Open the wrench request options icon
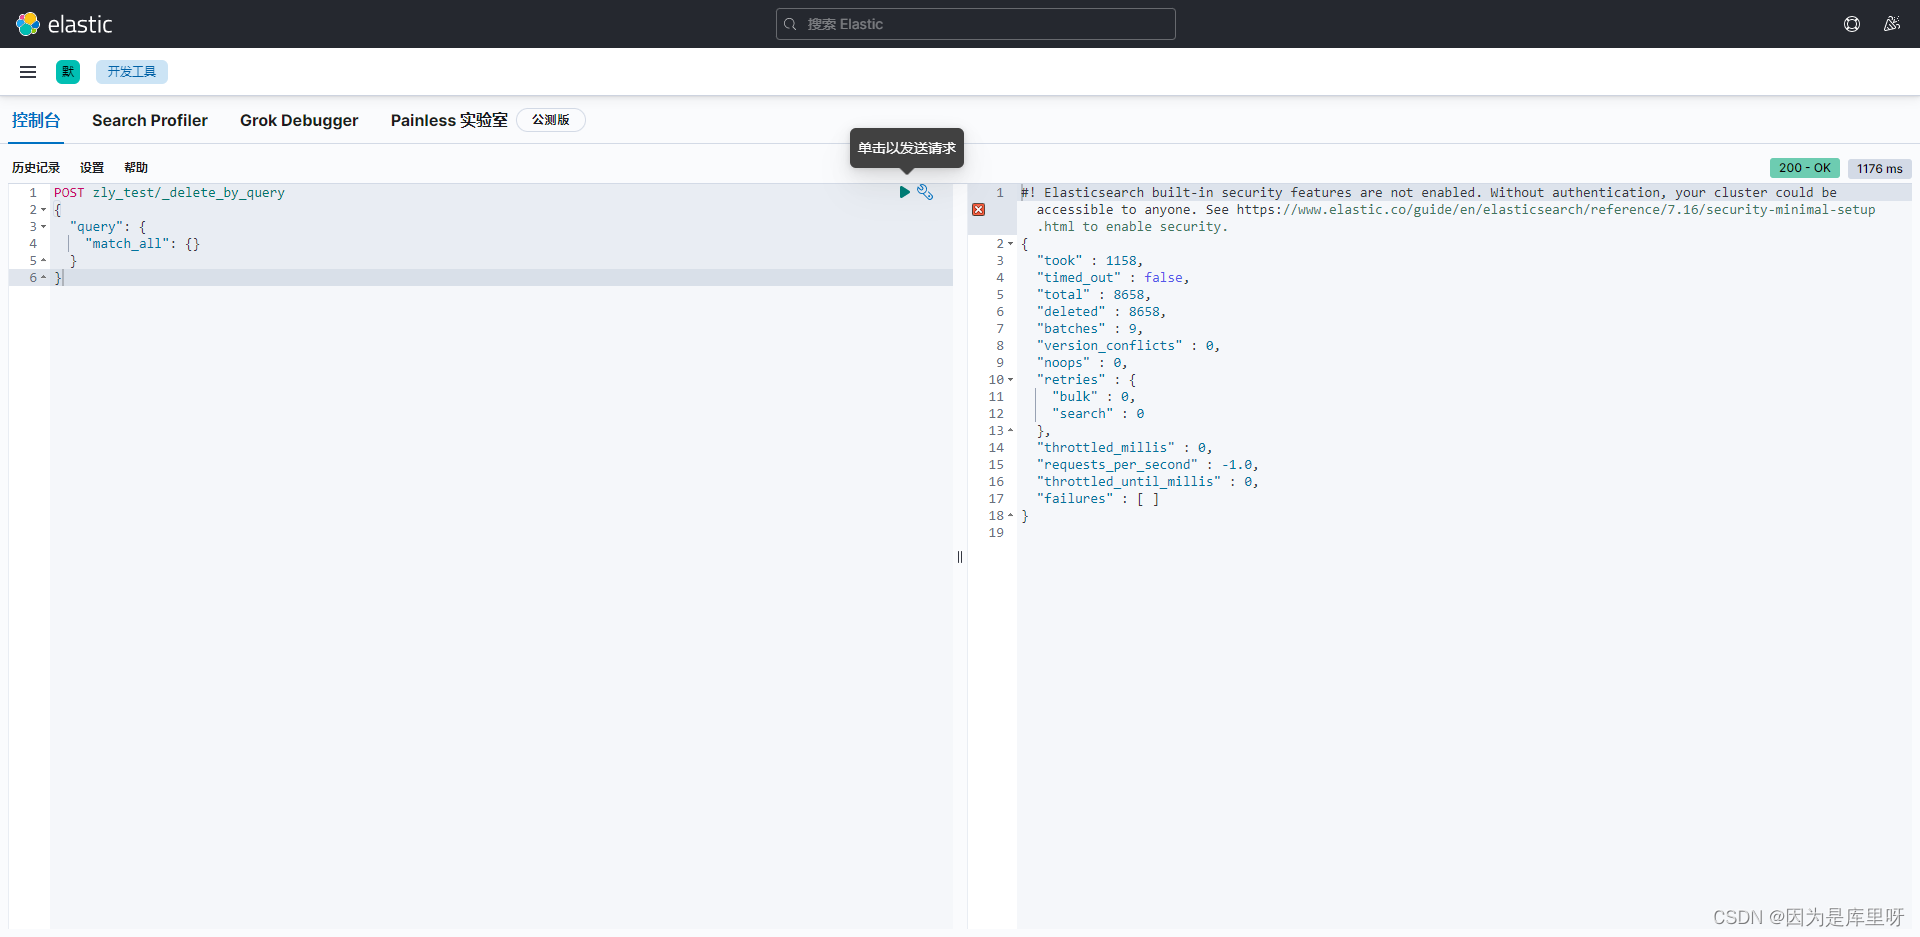Screen dimensions: 1920x937 coord(925,192)
